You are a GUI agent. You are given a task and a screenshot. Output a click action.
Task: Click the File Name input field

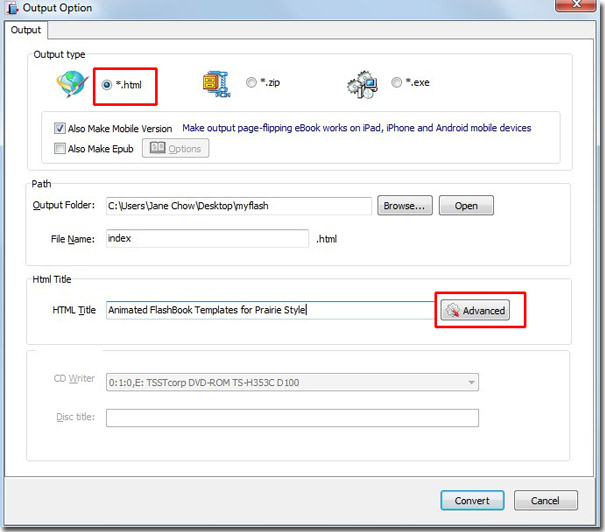(x=207, y=238)
